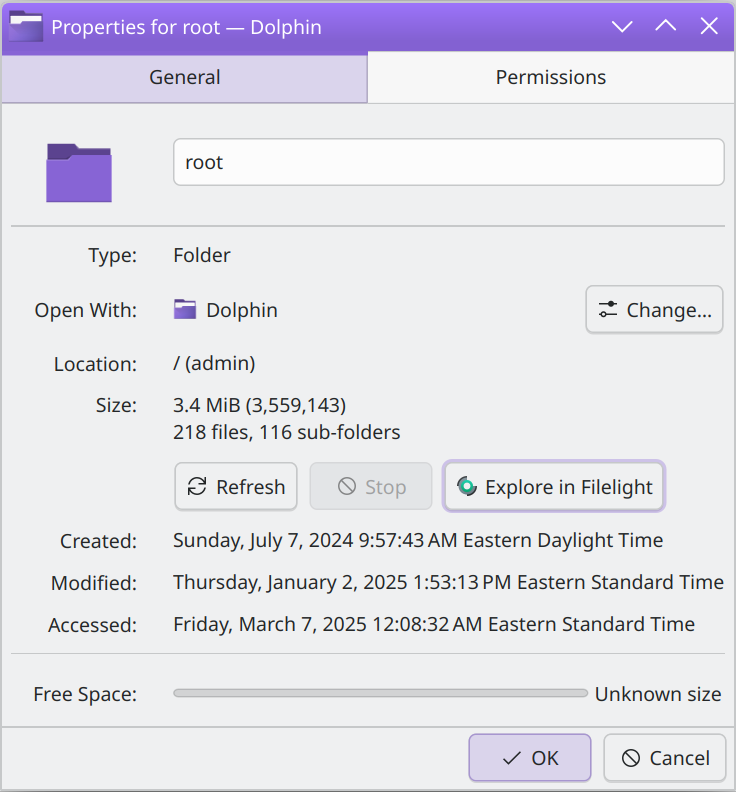This screenshot has width=736, height=792.
Task: Open Explore in Filelight
Action: 554,487
